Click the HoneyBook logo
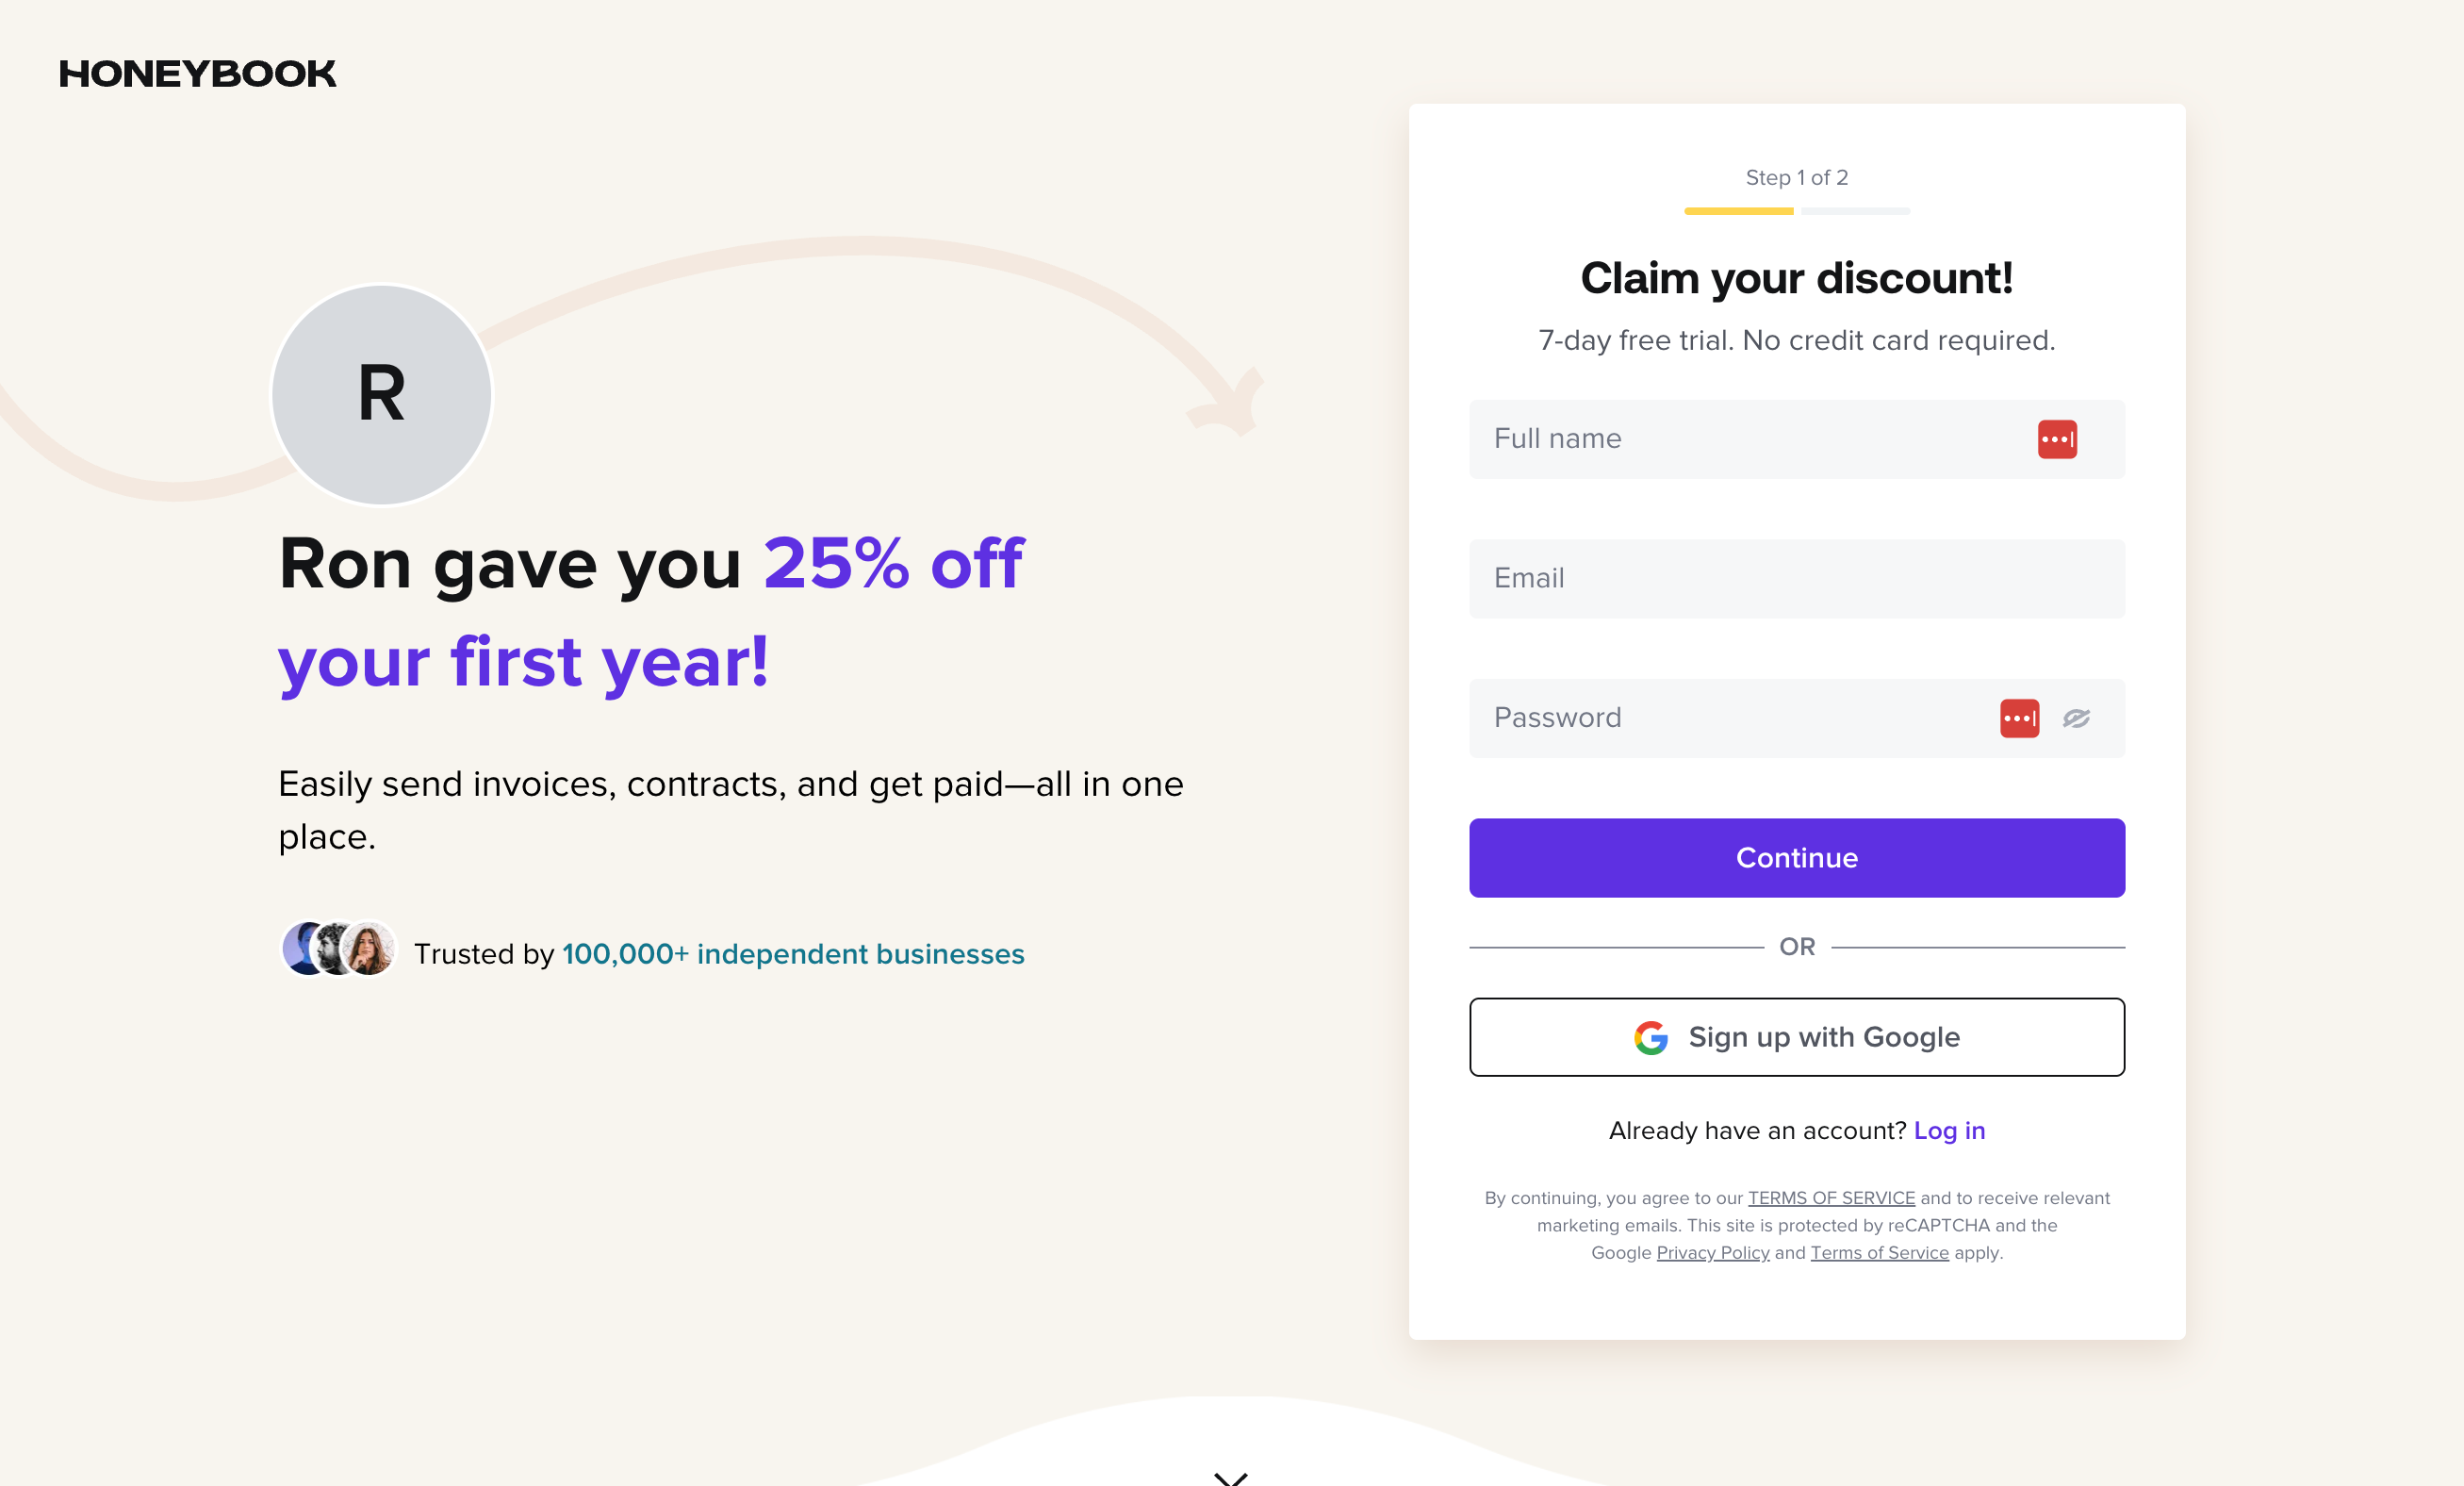 coord(197,74)
